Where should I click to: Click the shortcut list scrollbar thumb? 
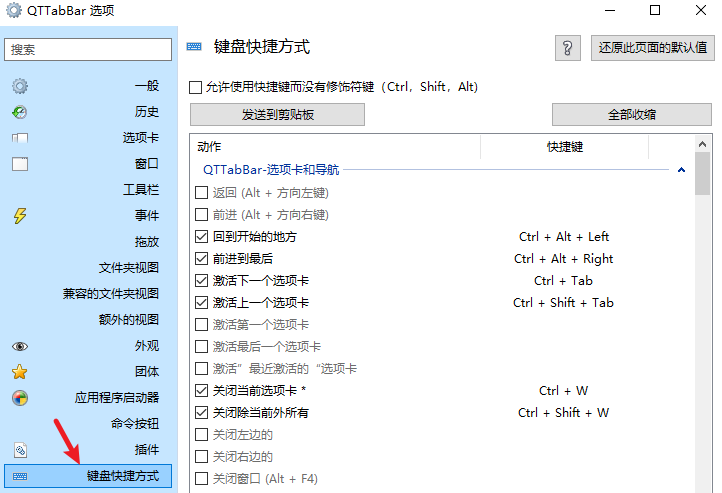(702, 174)
